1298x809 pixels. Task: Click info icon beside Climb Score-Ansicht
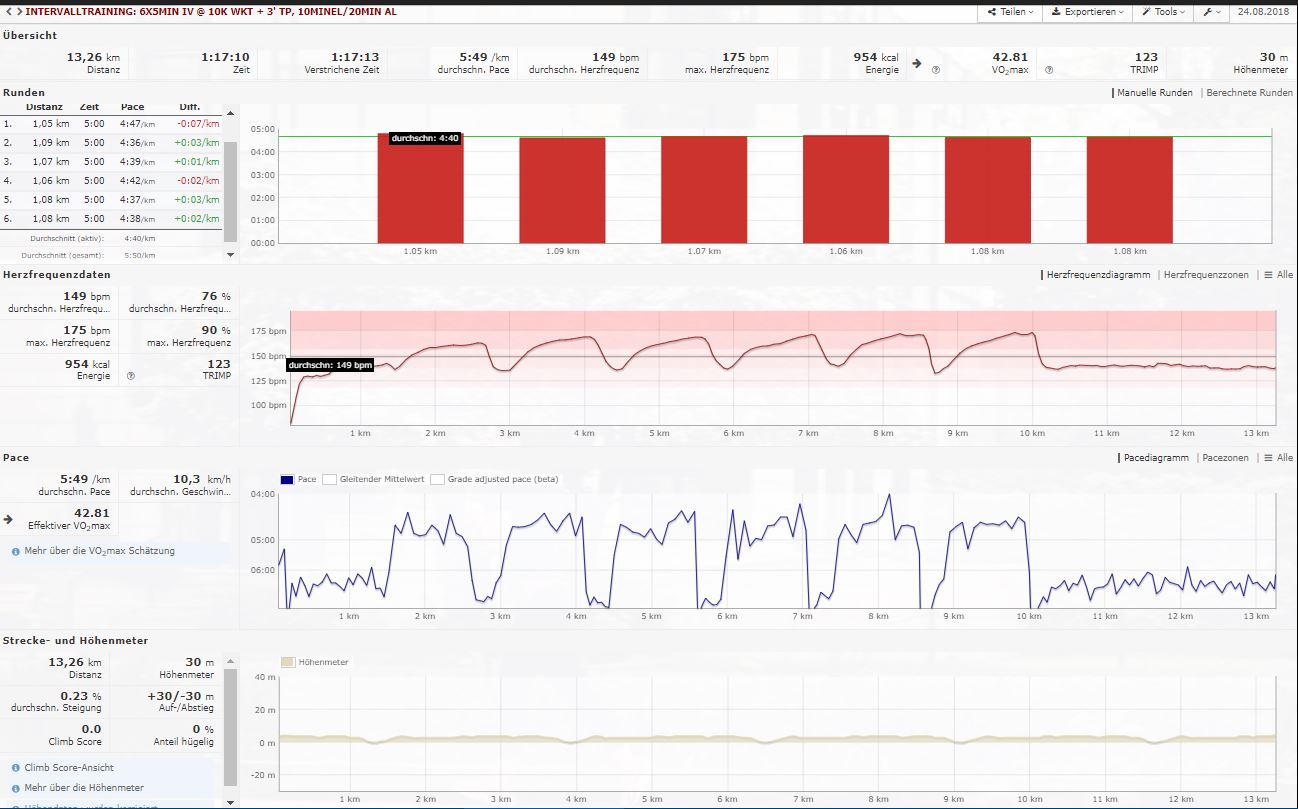point(16,767)
